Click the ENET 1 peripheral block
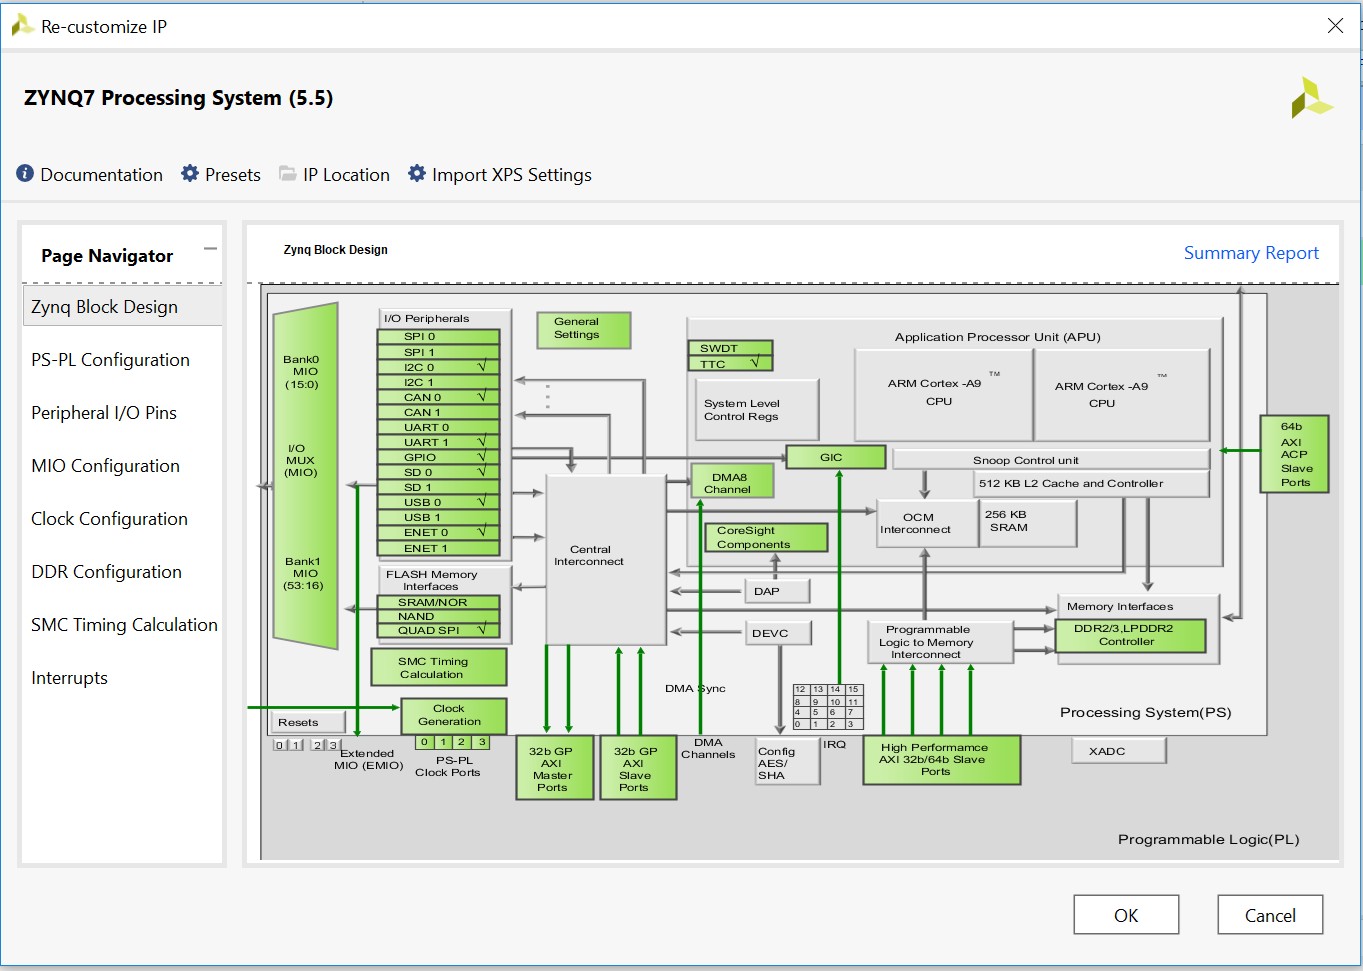 [437, 548]
